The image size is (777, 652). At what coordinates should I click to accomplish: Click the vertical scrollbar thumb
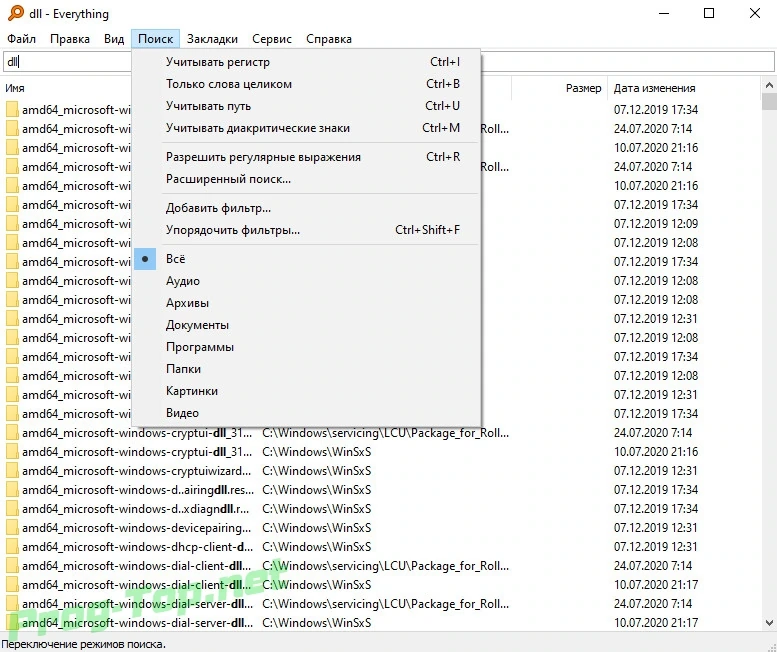(769, 102)
